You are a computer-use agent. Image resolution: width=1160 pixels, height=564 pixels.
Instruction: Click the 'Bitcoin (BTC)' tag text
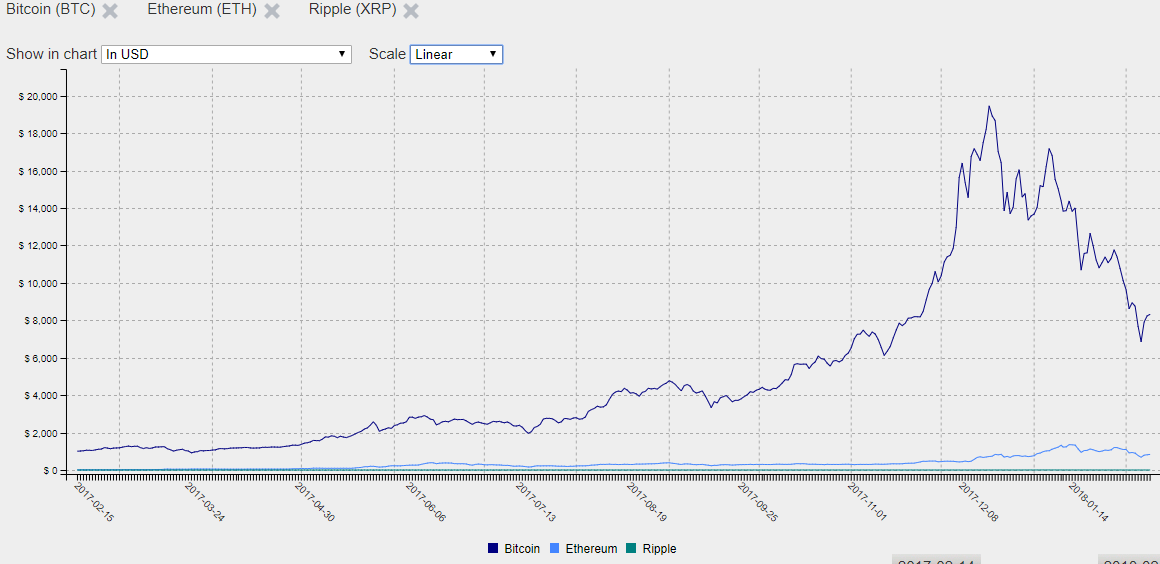[51, 10]
